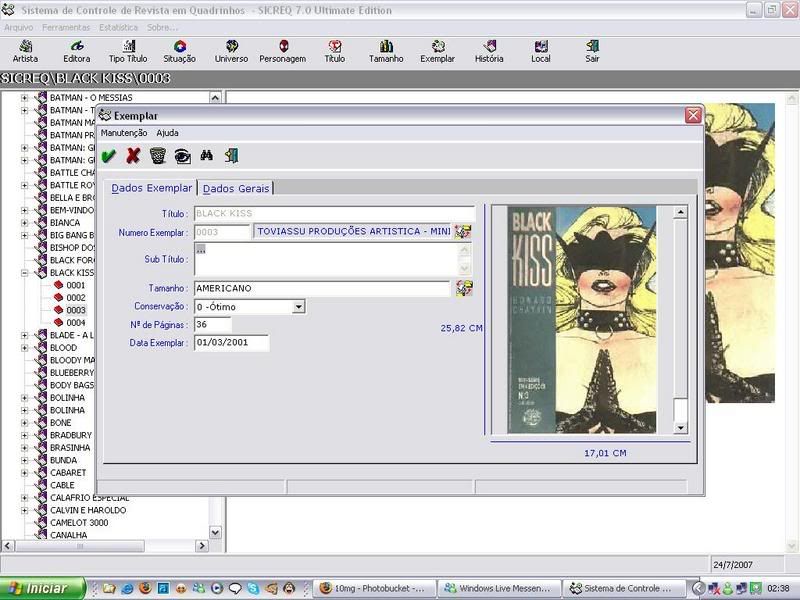Collapse the BLACK KISS tree node
The width and height of the screenshot is (800, 600).
point(24,273)
